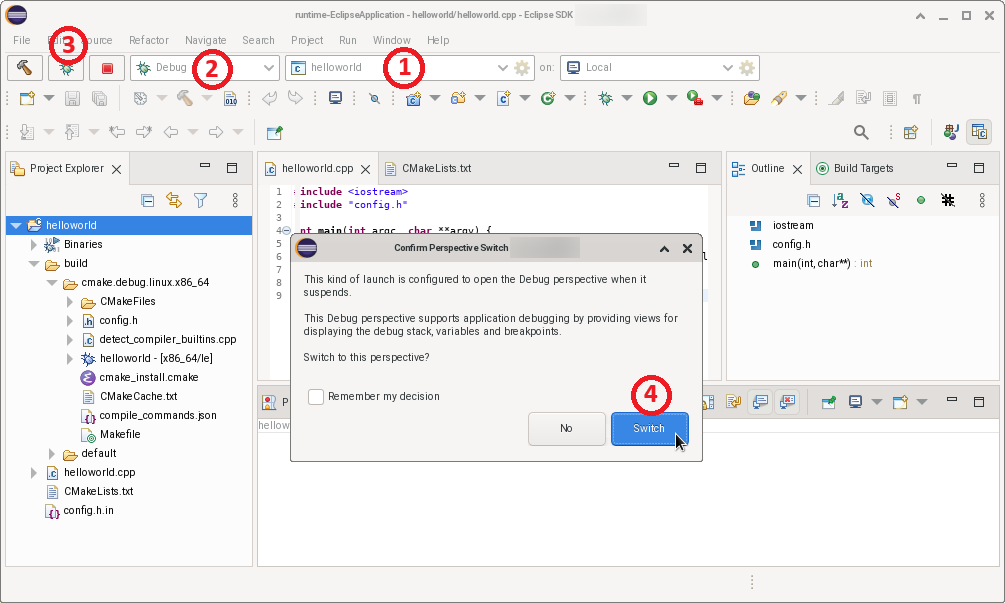This screenshot has width=1005, height=603.
Task: Collapse the build folder
Action: coord(34,263)
